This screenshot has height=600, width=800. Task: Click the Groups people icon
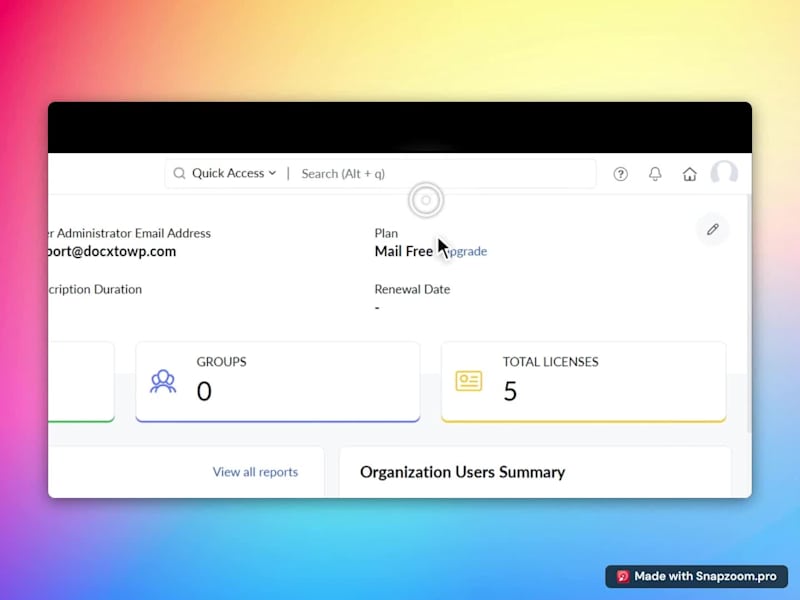[163, 382]
